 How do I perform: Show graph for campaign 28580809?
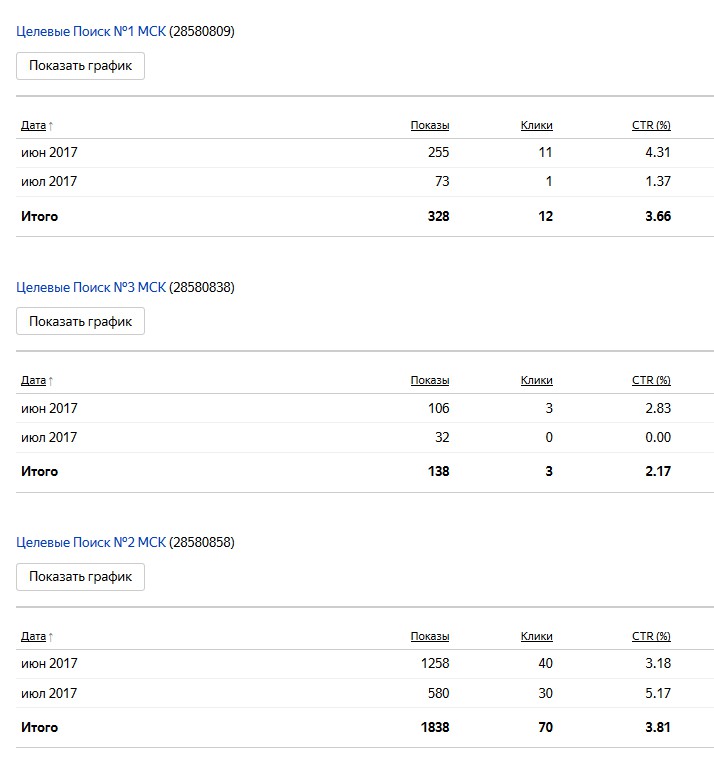[x=81, y=66]
